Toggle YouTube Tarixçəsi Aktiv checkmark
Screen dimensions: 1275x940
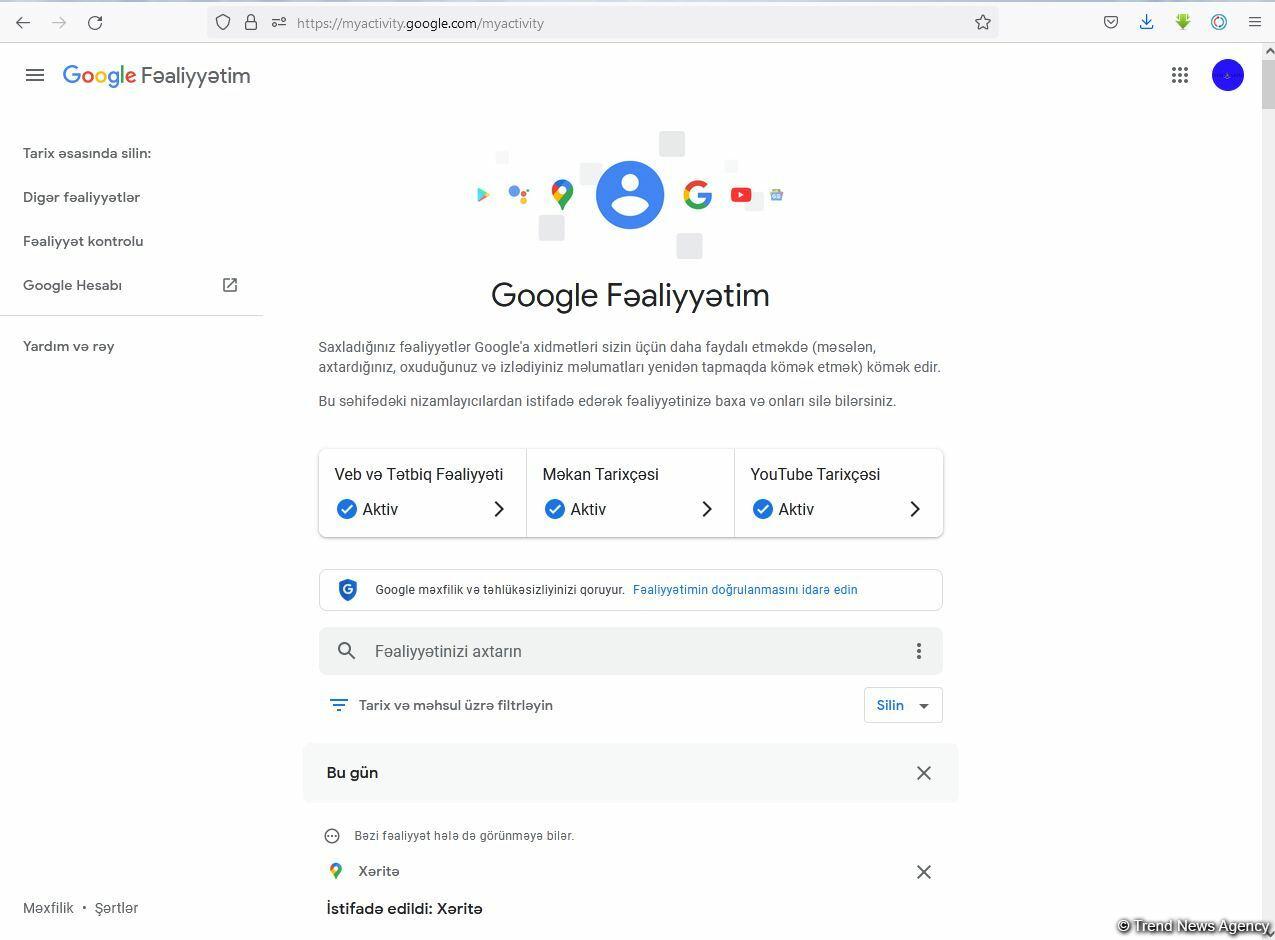pos(763,509)
